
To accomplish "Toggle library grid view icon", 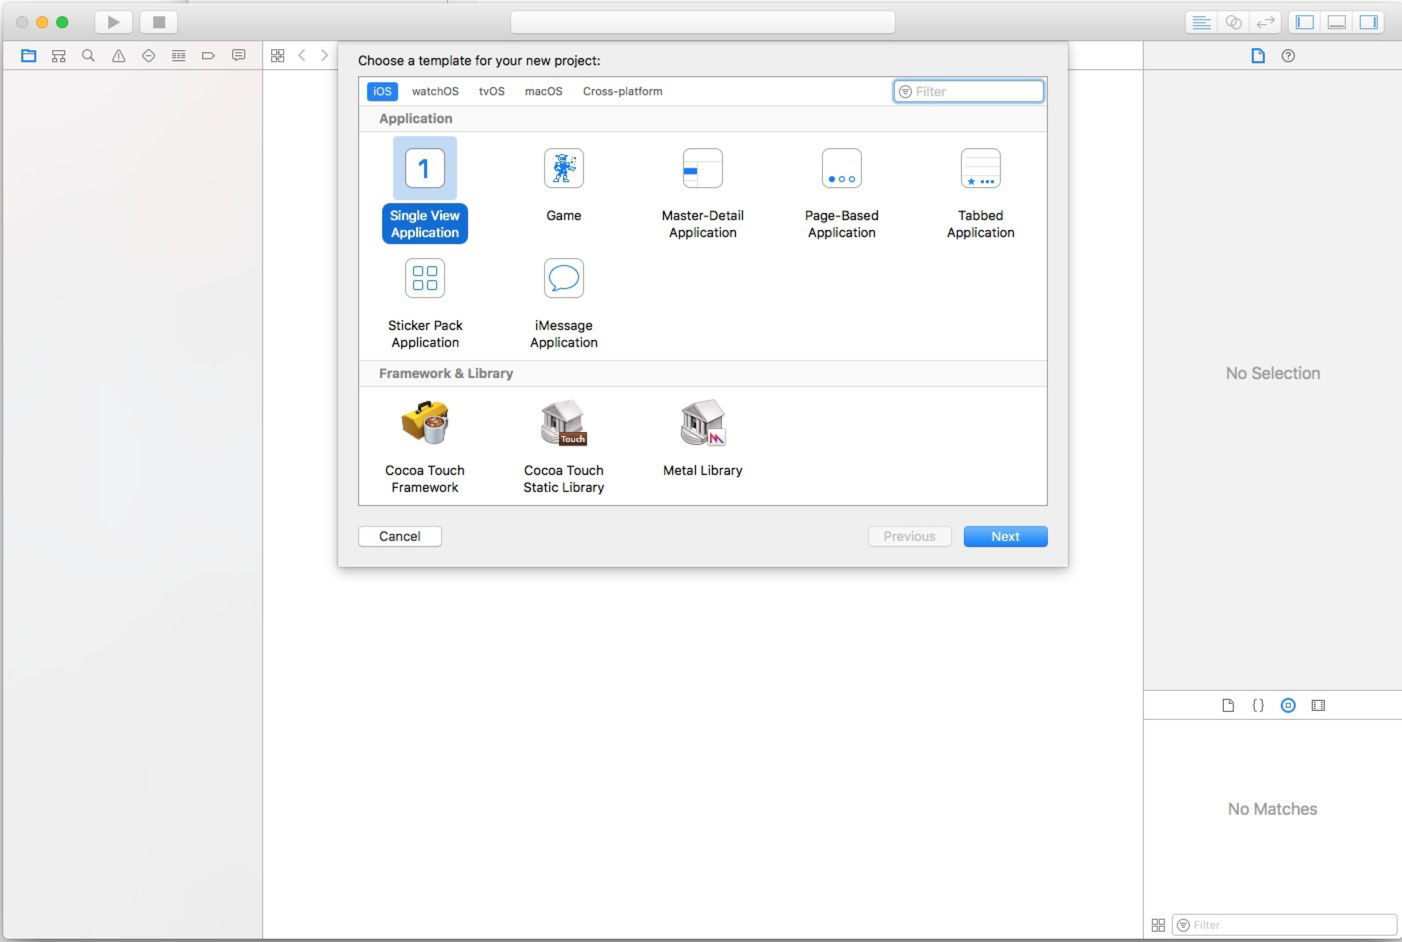I will click(1158, 925).
